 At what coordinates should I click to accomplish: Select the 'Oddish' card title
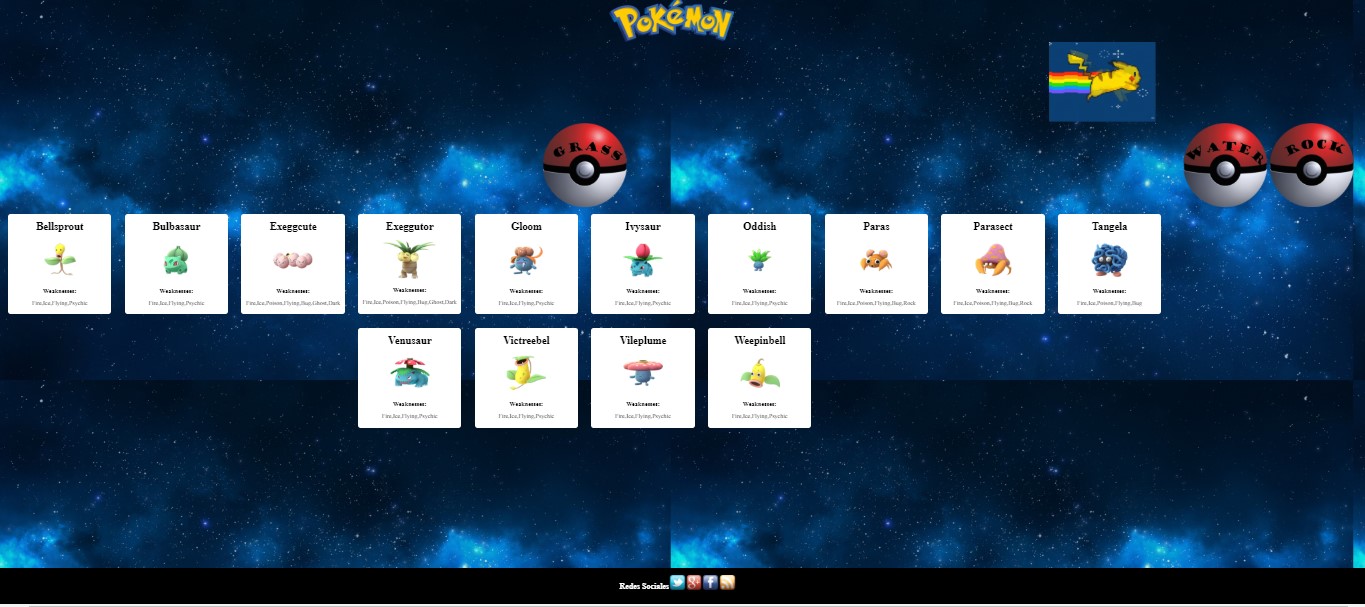(x=759, y=227)
